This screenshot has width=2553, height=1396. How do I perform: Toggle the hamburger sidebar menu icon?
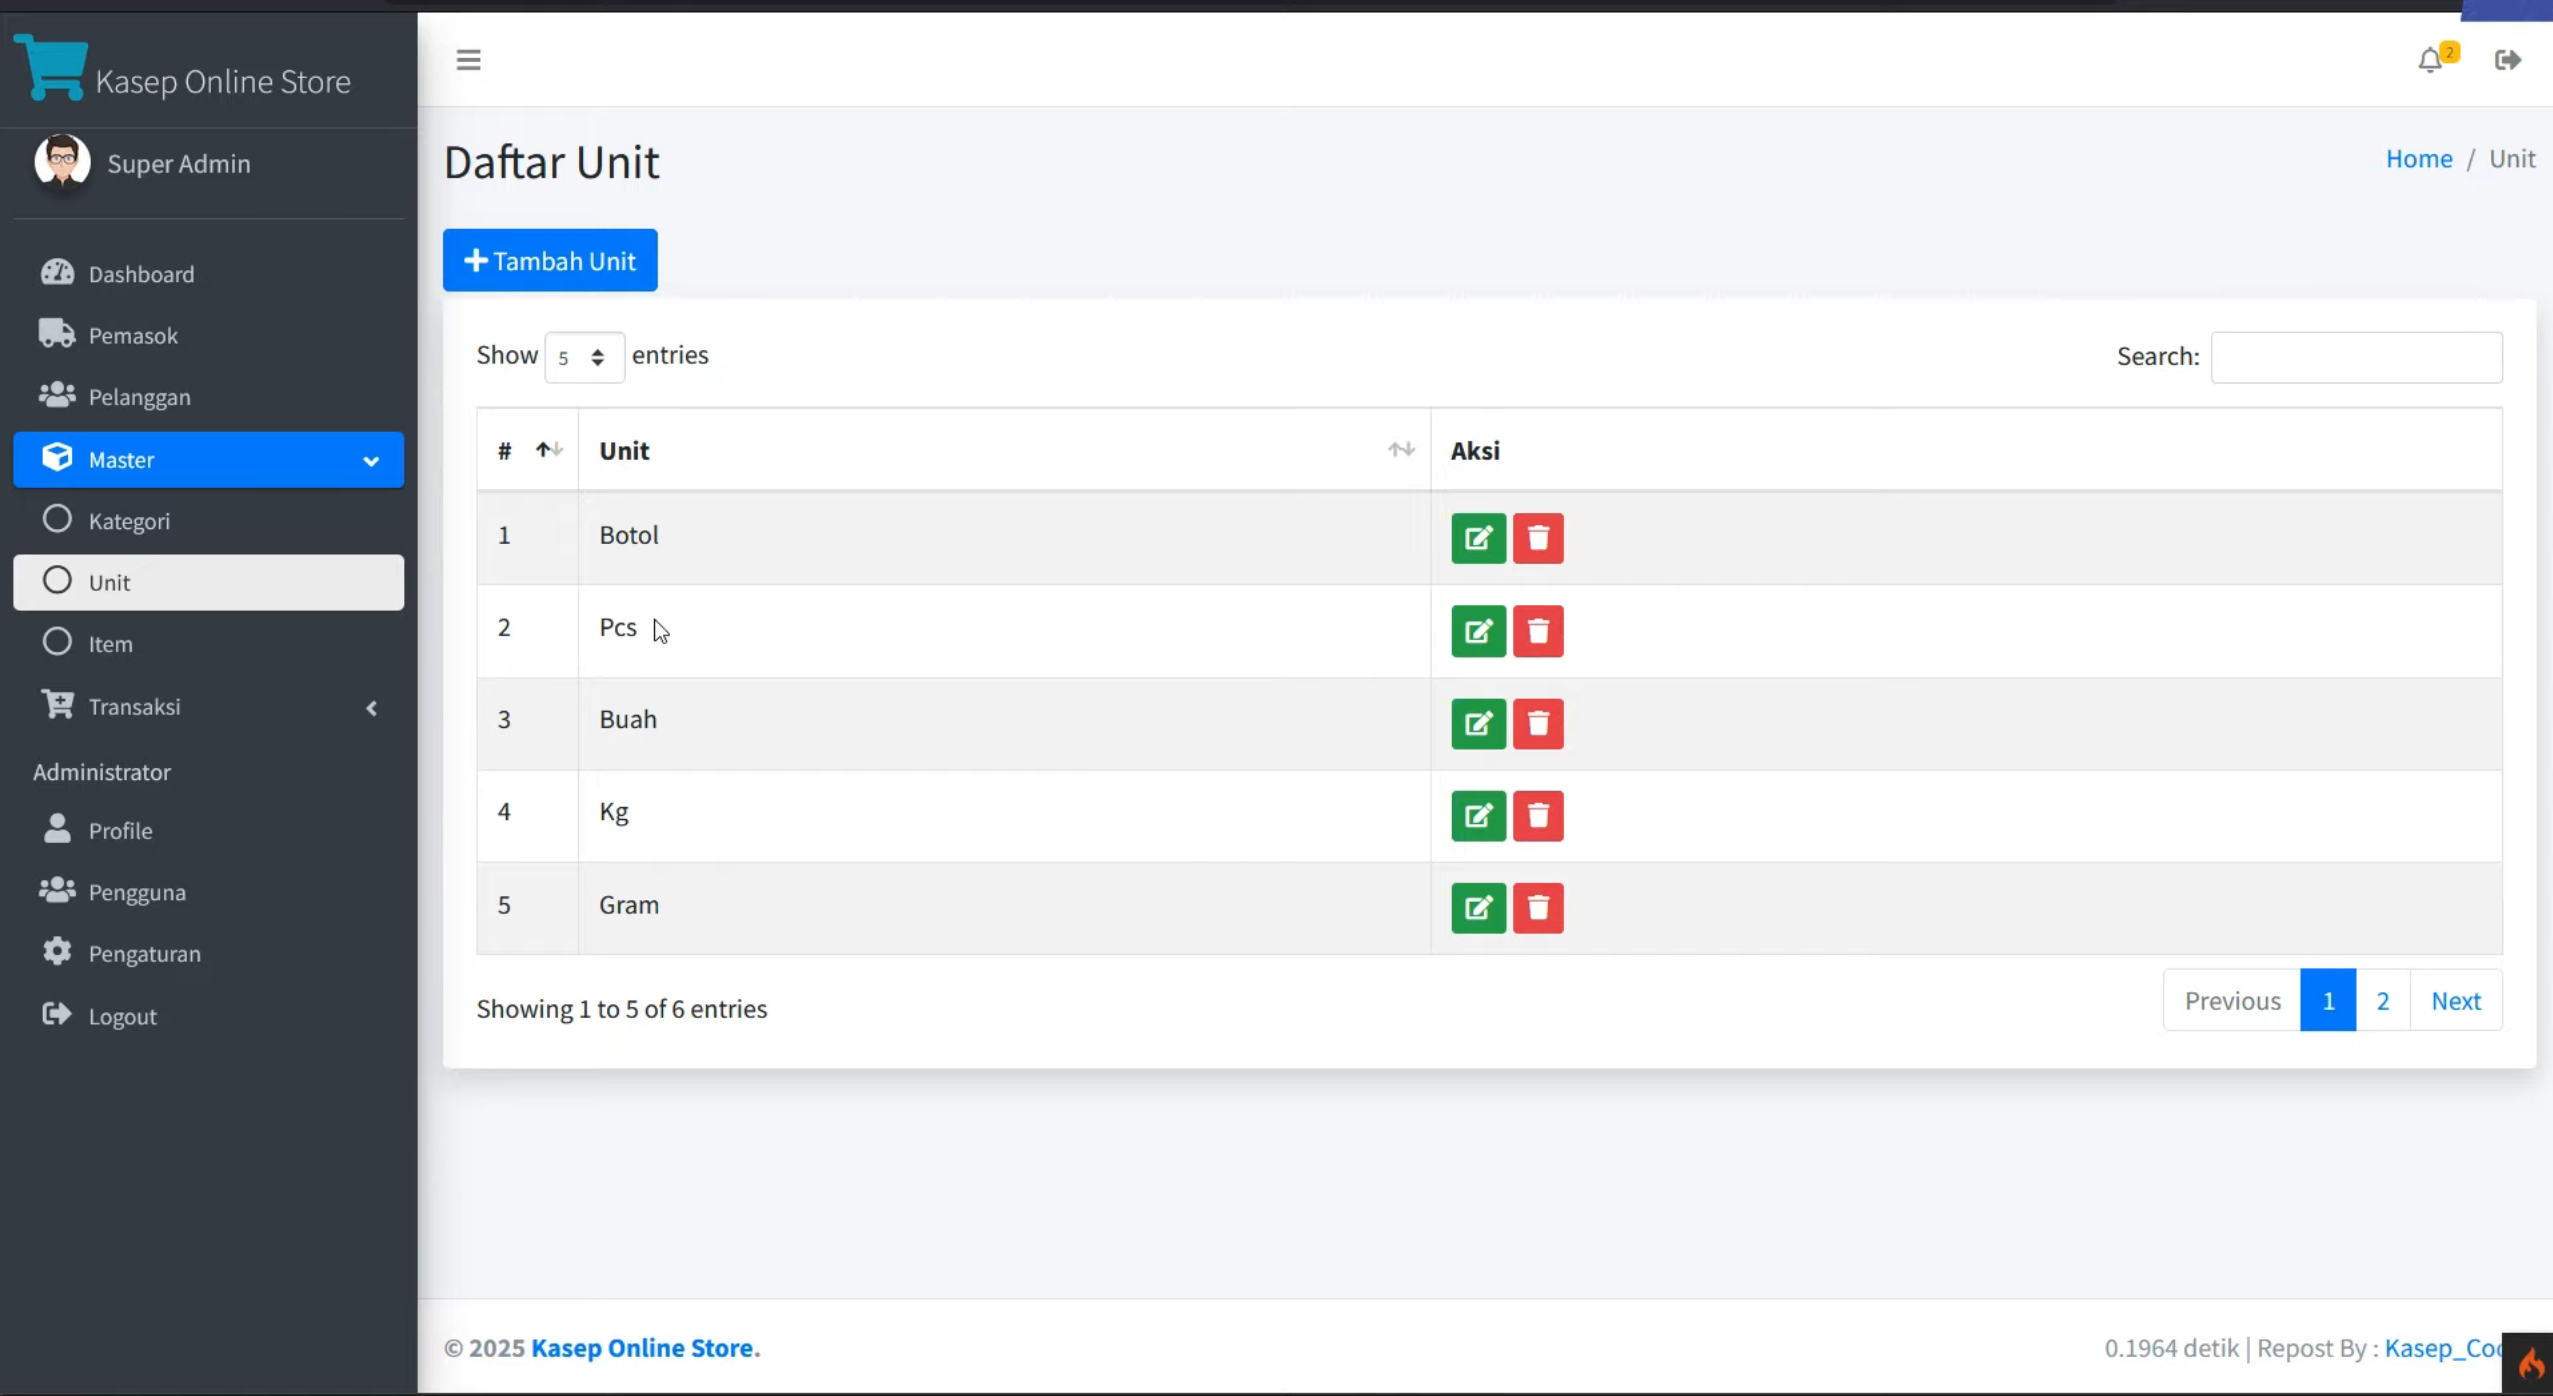click(x=468, y=60)
